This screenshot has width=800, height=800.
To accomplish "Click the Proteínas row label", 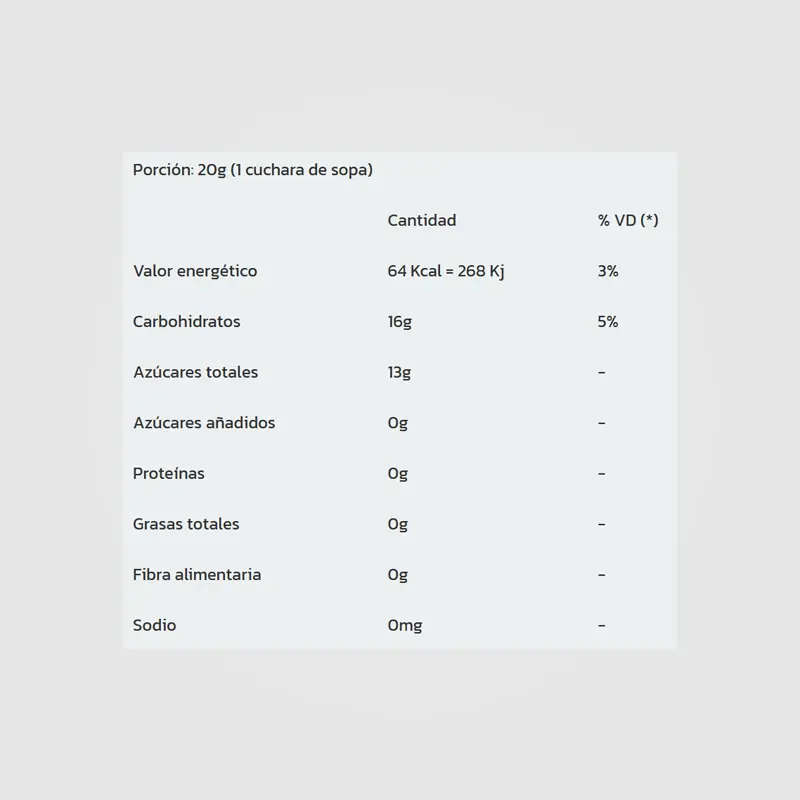I will click(x=168, y=473).
